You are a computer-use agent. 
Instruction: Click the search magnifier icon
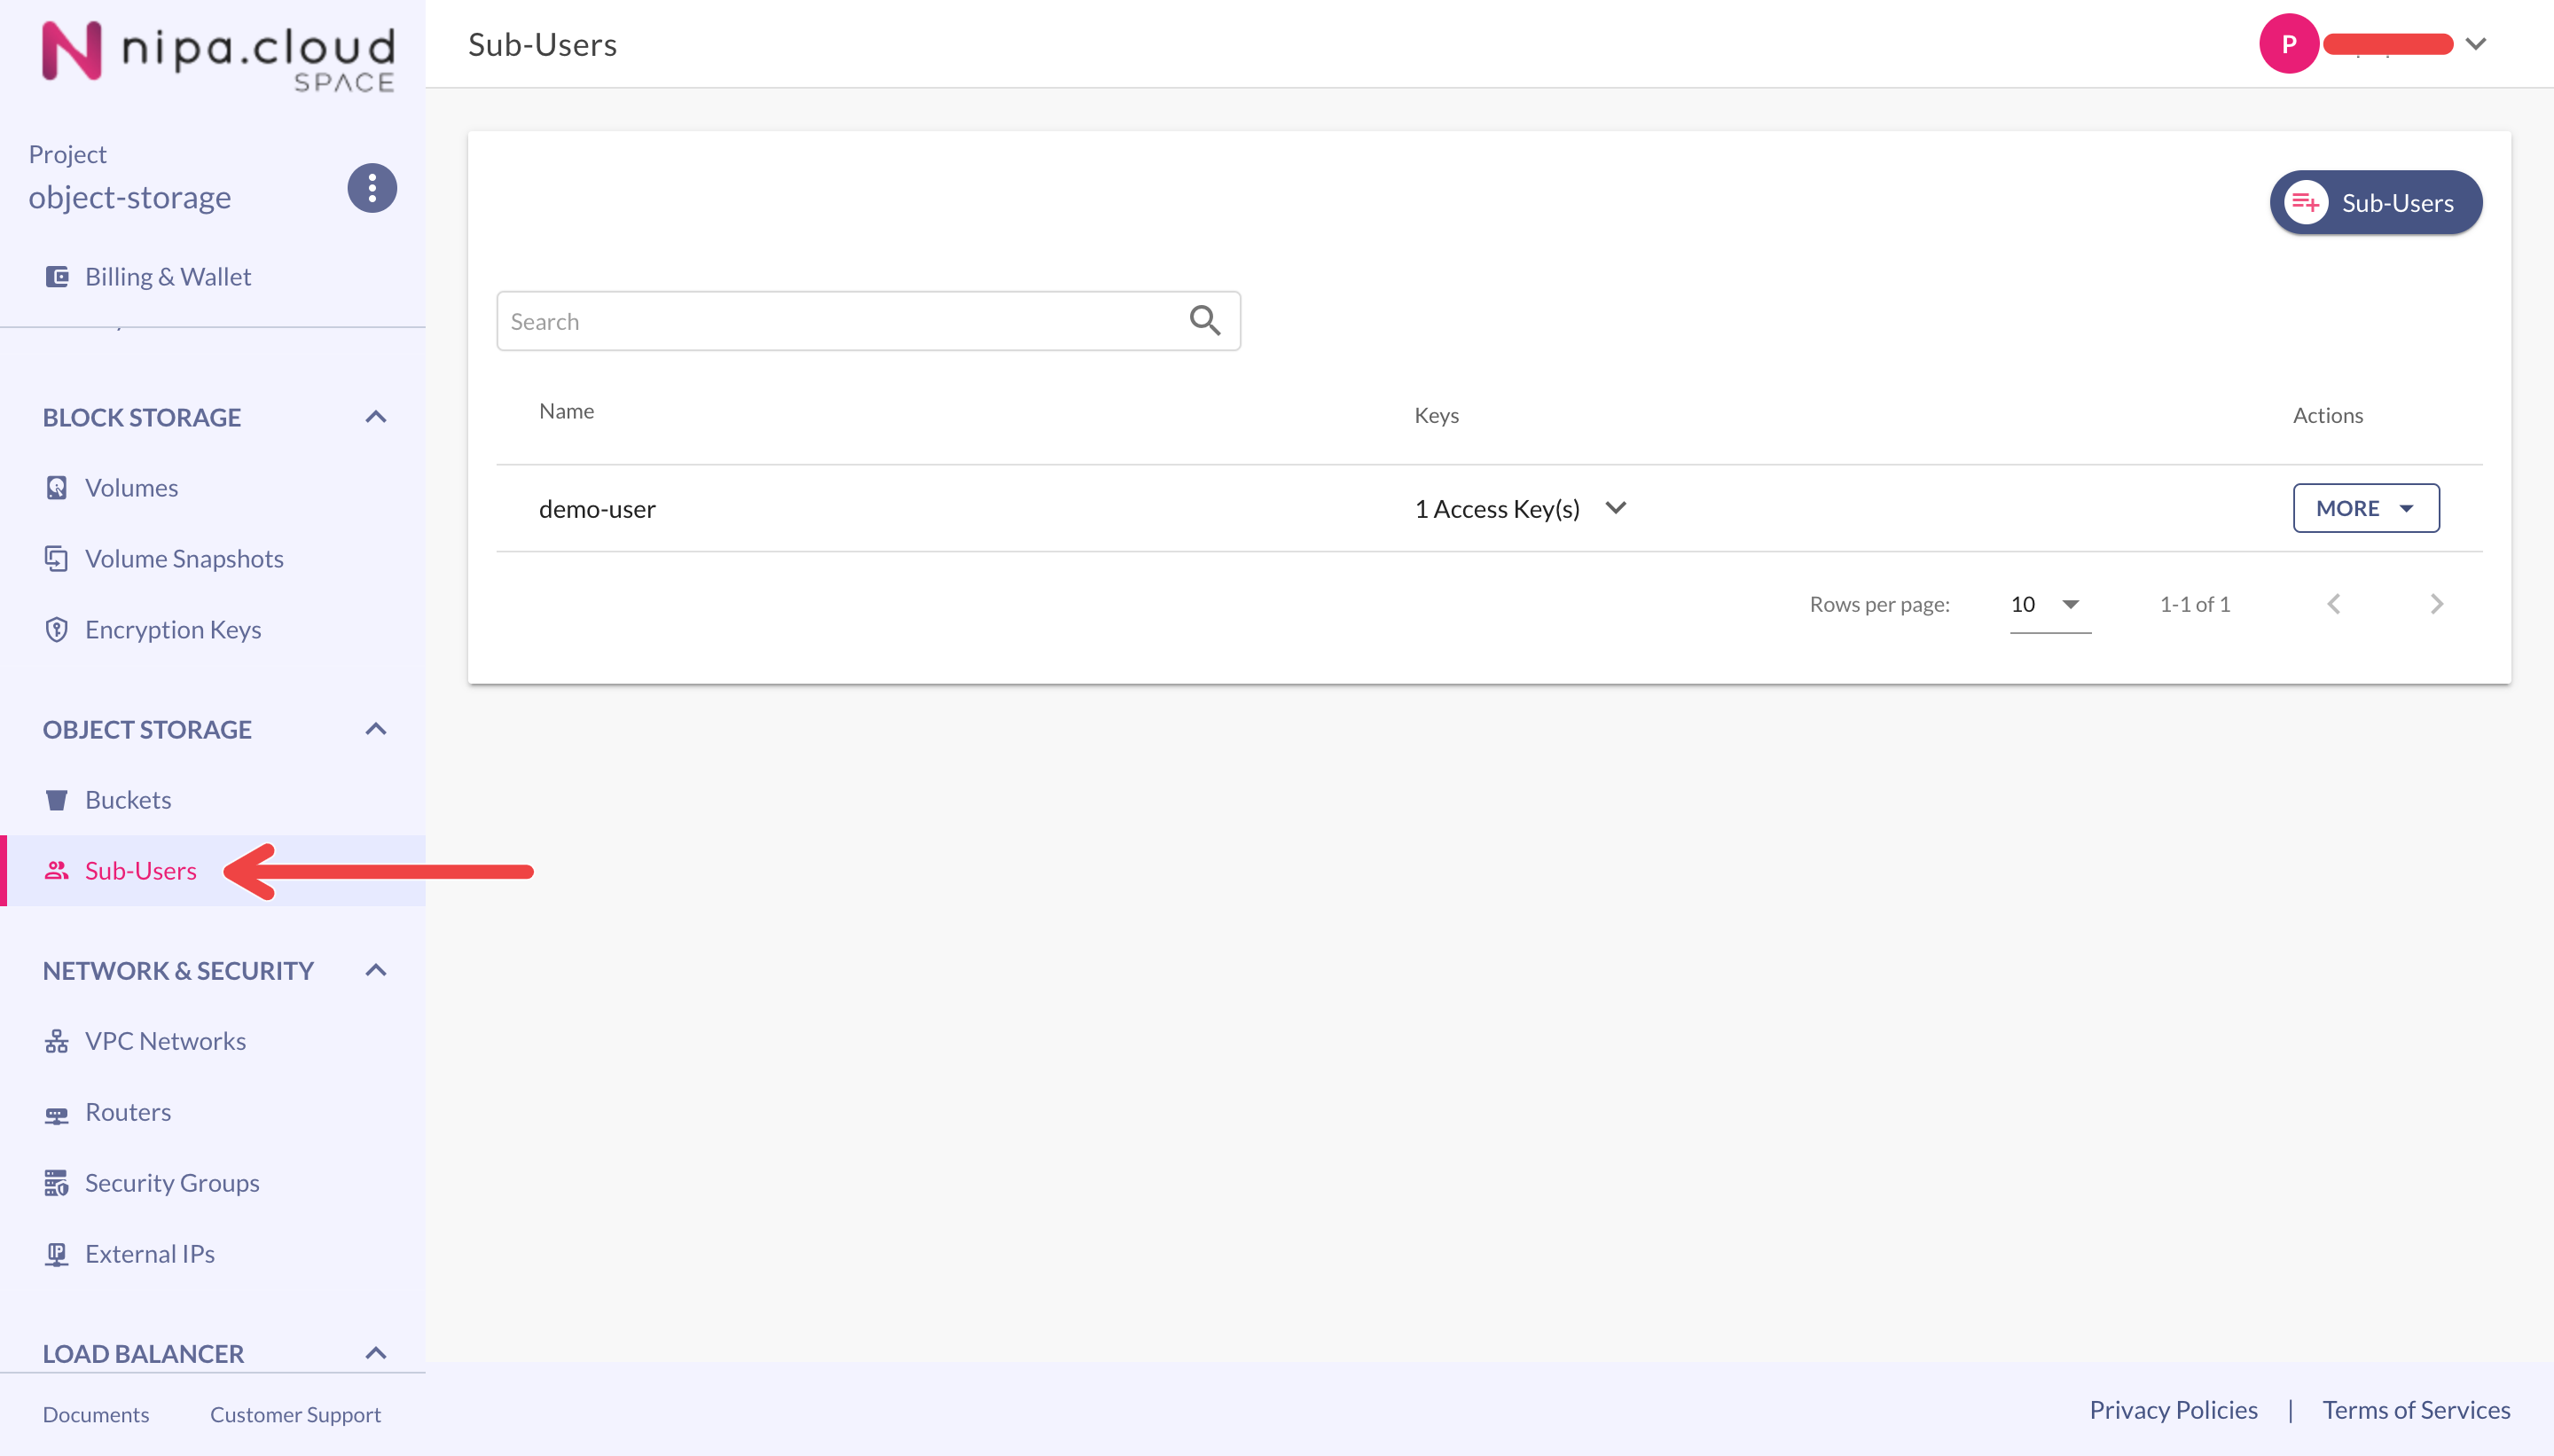click(x=1204, y=321)
